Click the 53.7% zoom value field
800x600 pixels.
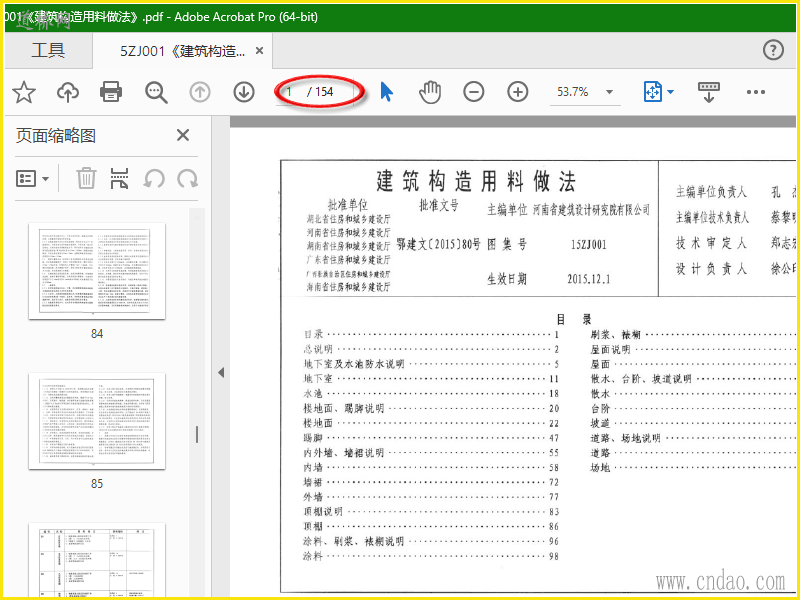[573, 92]
